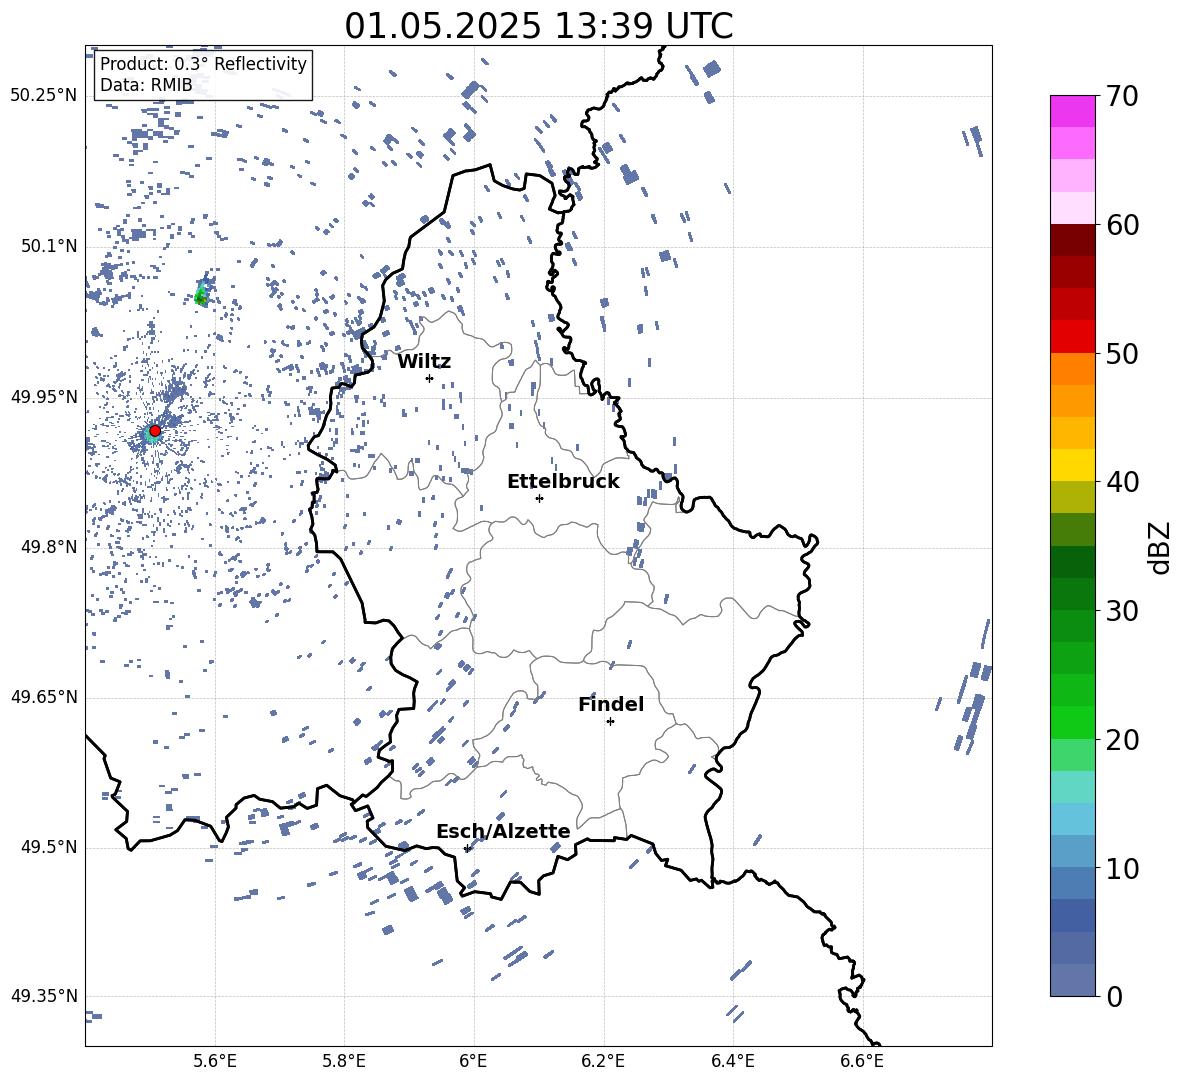Viewport: 1184px width, 1081px height.
Task: Click the 6.4°E longitude label
Action: tap(732, 1061)
